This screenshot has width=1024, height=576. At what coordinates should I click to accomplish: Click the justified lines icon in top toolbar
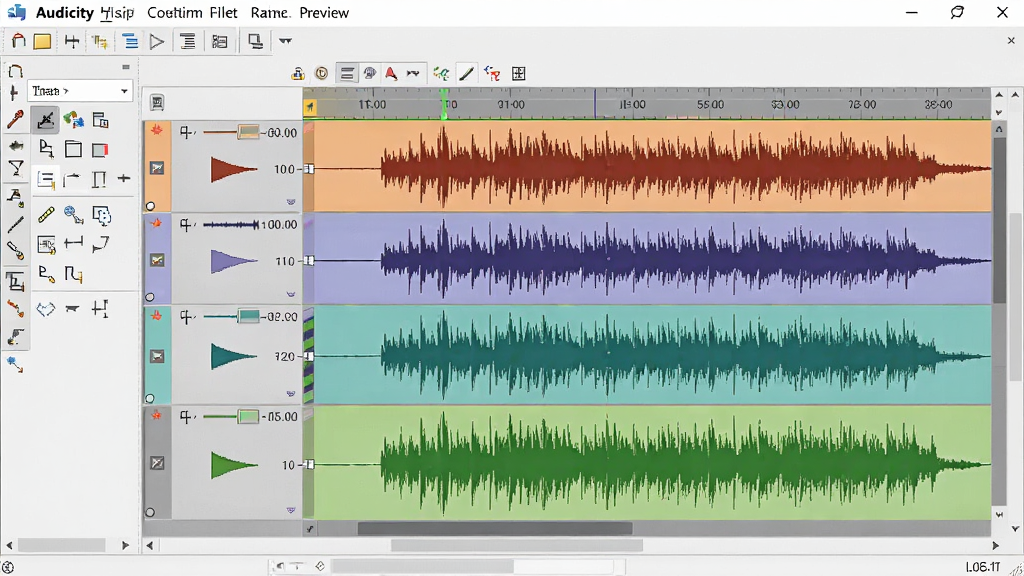[x=188, y=42]
